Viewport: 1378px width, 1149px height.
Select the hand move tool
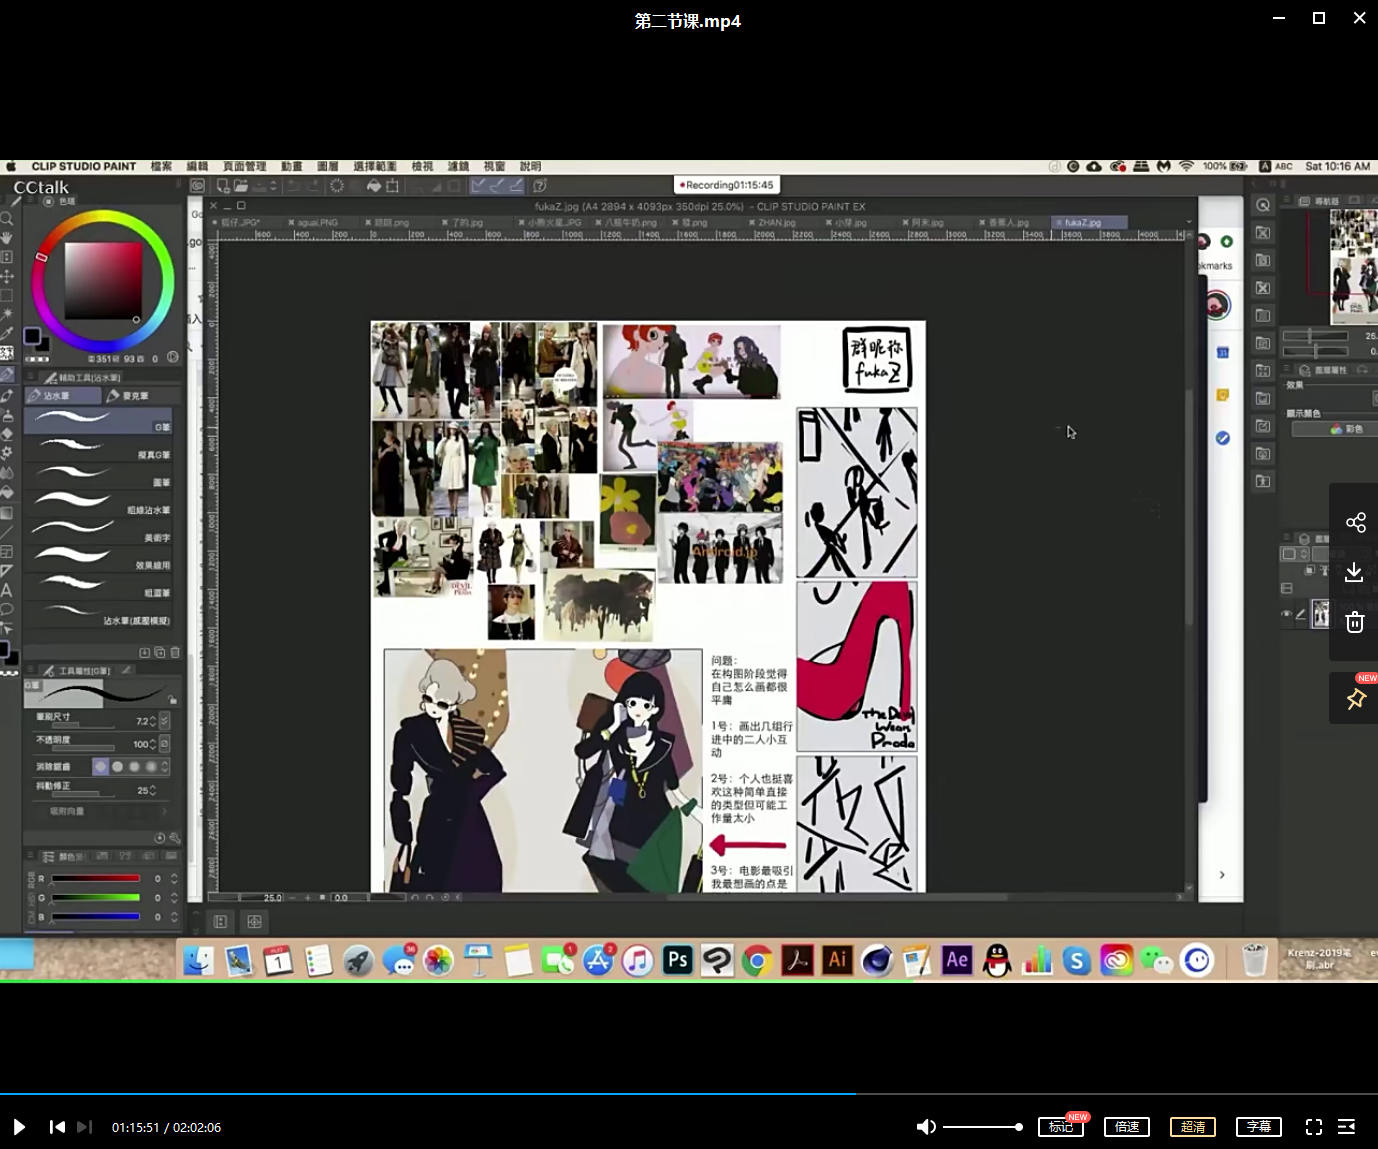click(7, 238)
